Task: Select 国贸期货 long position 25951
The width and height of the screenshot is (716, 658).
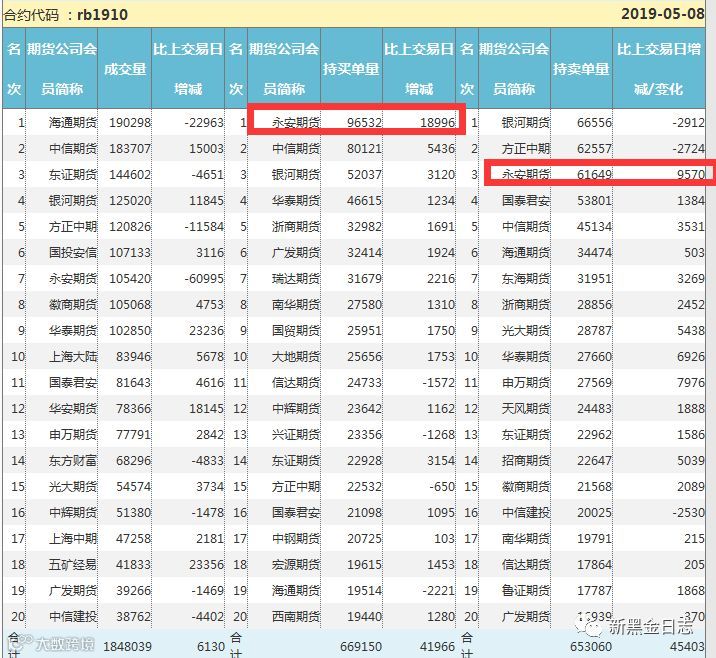Action: 364,331
